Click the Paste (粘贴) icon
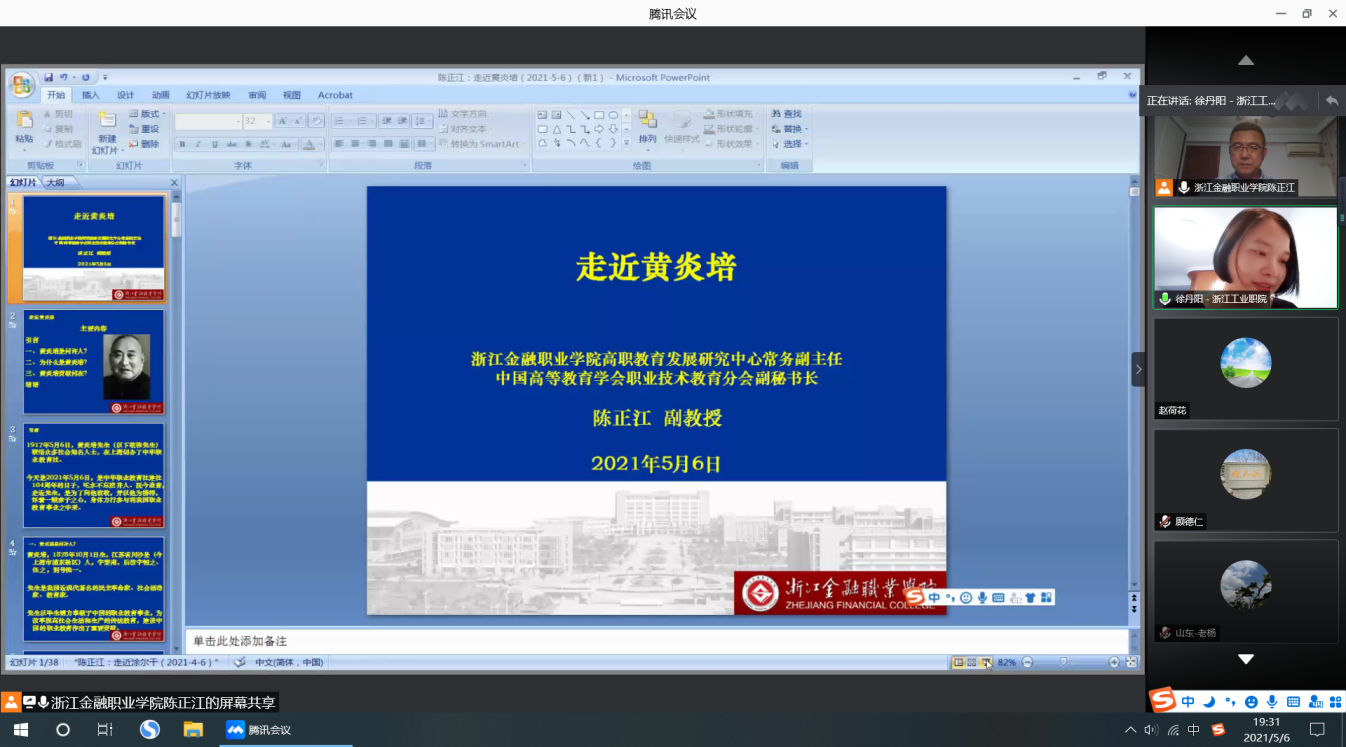 (x=24, y=121)
